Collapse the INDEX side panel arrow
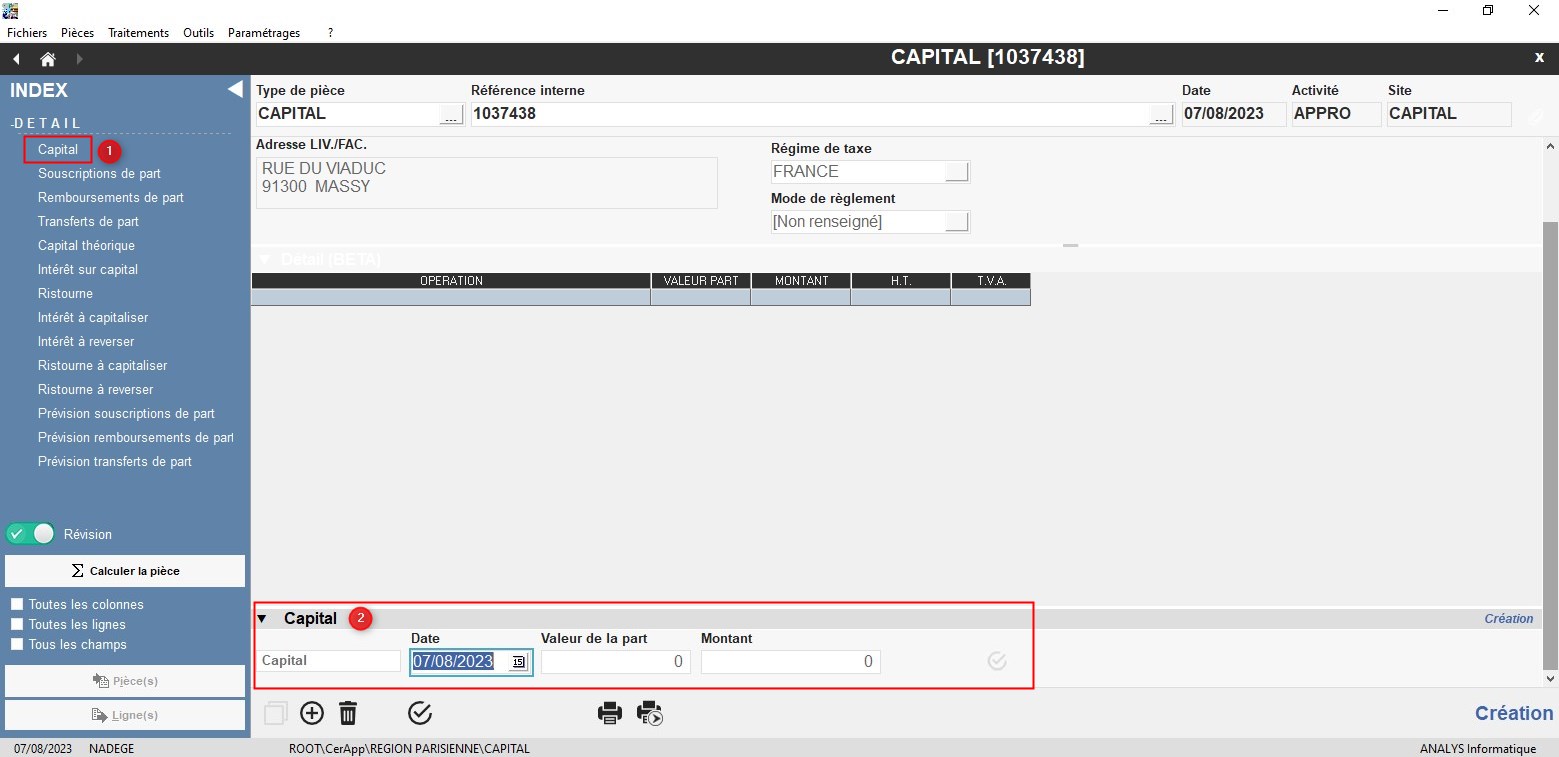Image resolution: width=1559 pixels, height=757 pixels. pos(235,90)
